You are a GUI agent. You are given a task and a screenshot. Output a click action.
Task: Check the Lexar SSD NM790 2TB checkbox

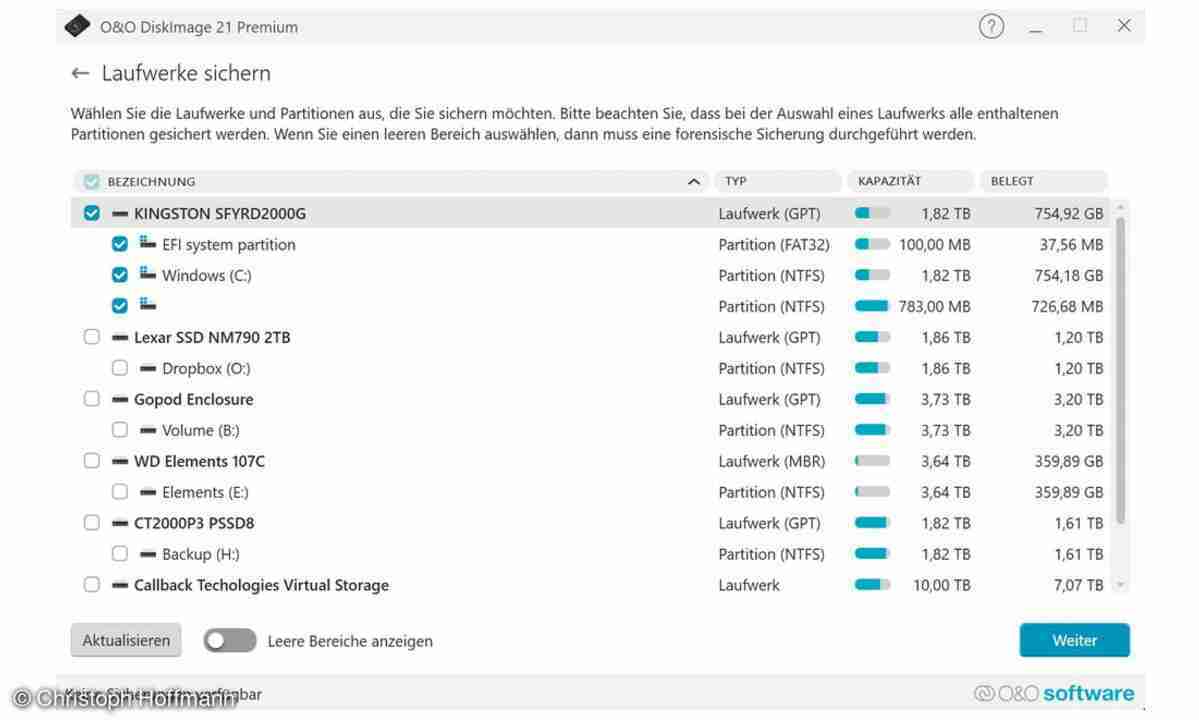[91, 337]
